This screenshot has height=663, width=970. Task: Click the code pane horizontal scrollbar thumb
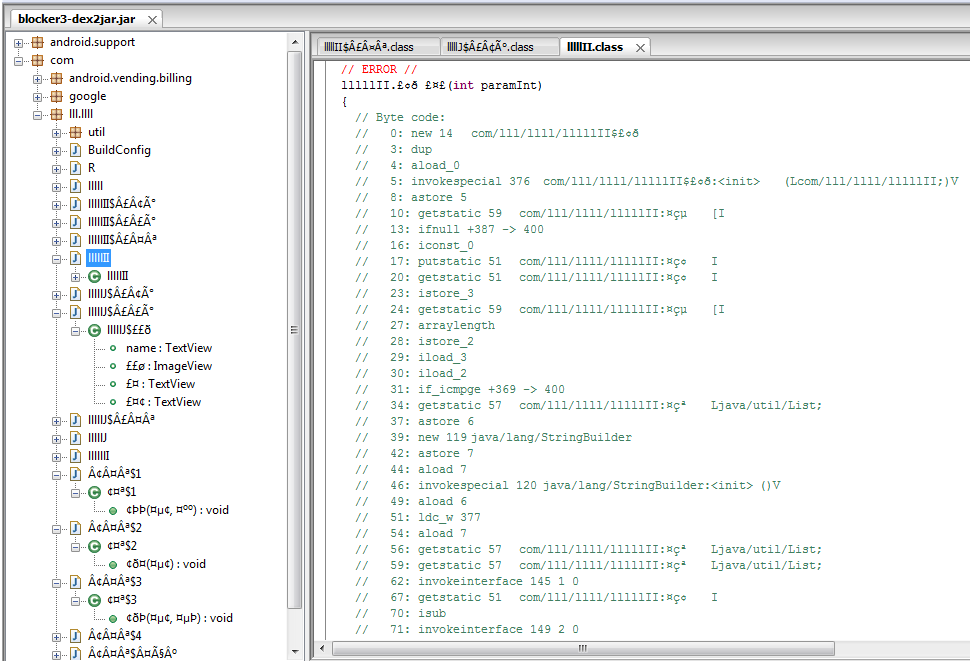pos(583,648)
